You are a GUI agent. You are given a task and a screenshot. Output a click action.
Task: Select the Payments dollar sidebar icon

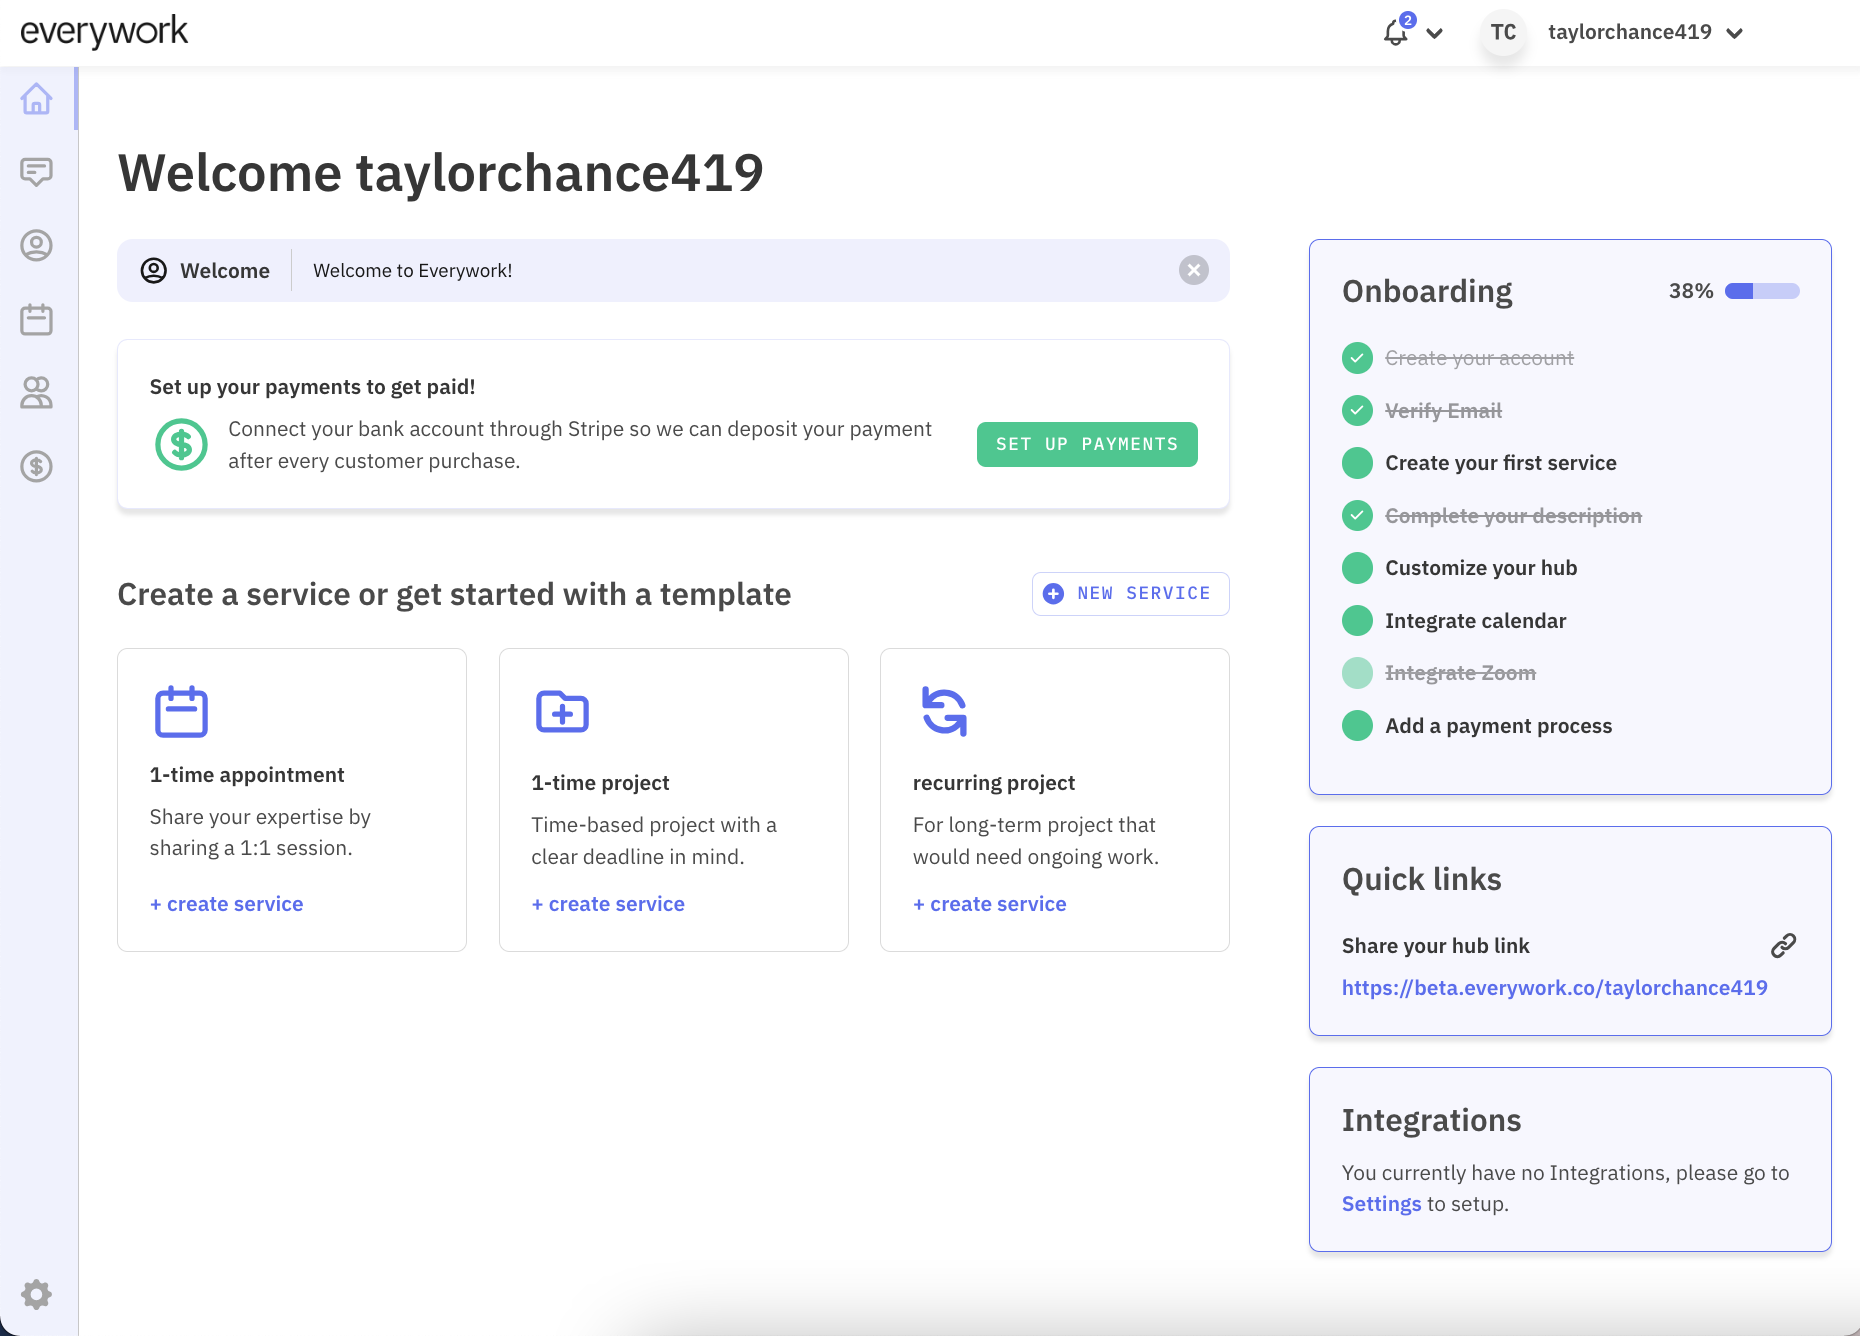click(37, 466)
